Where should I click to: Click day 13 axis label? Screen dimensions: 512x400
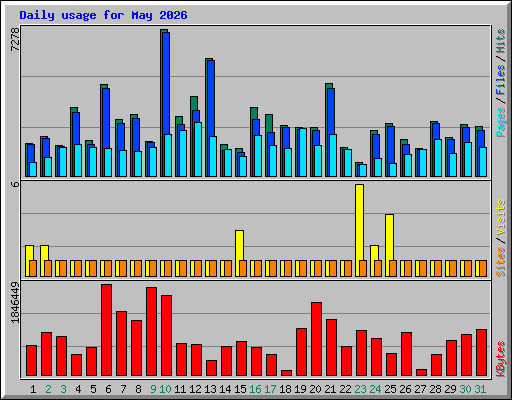pos(210,389)
